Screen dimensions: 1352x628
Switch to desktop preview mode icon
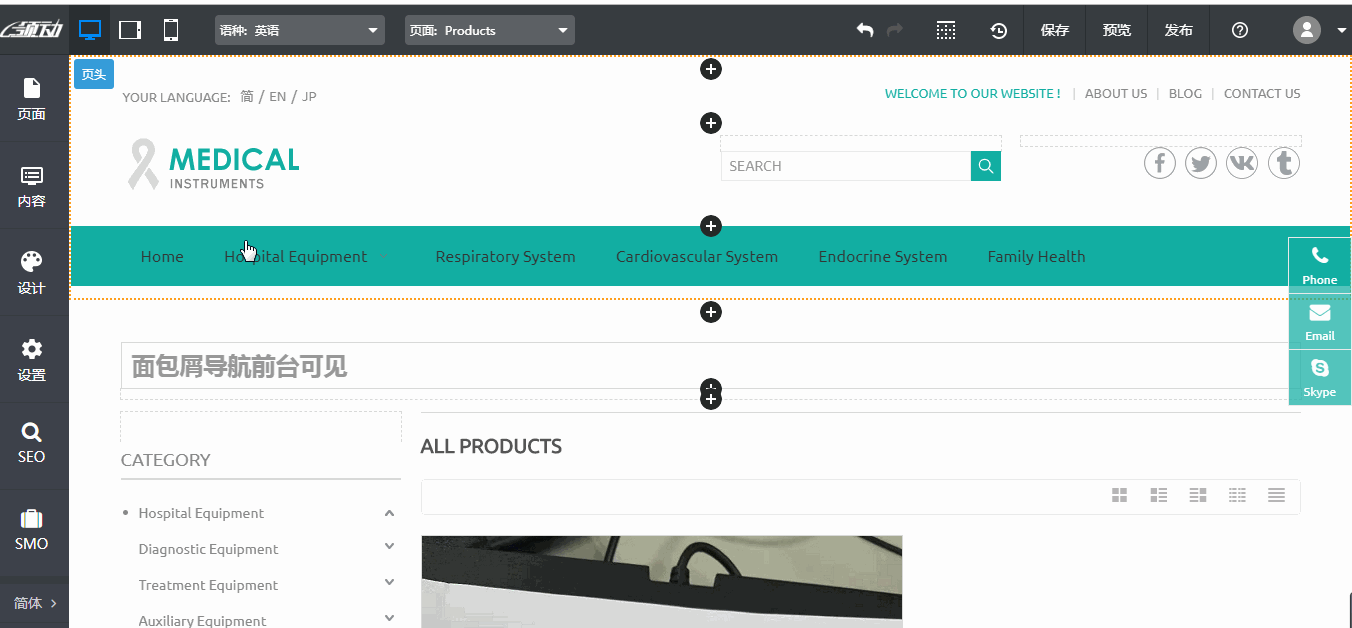(x=90, y=30)
